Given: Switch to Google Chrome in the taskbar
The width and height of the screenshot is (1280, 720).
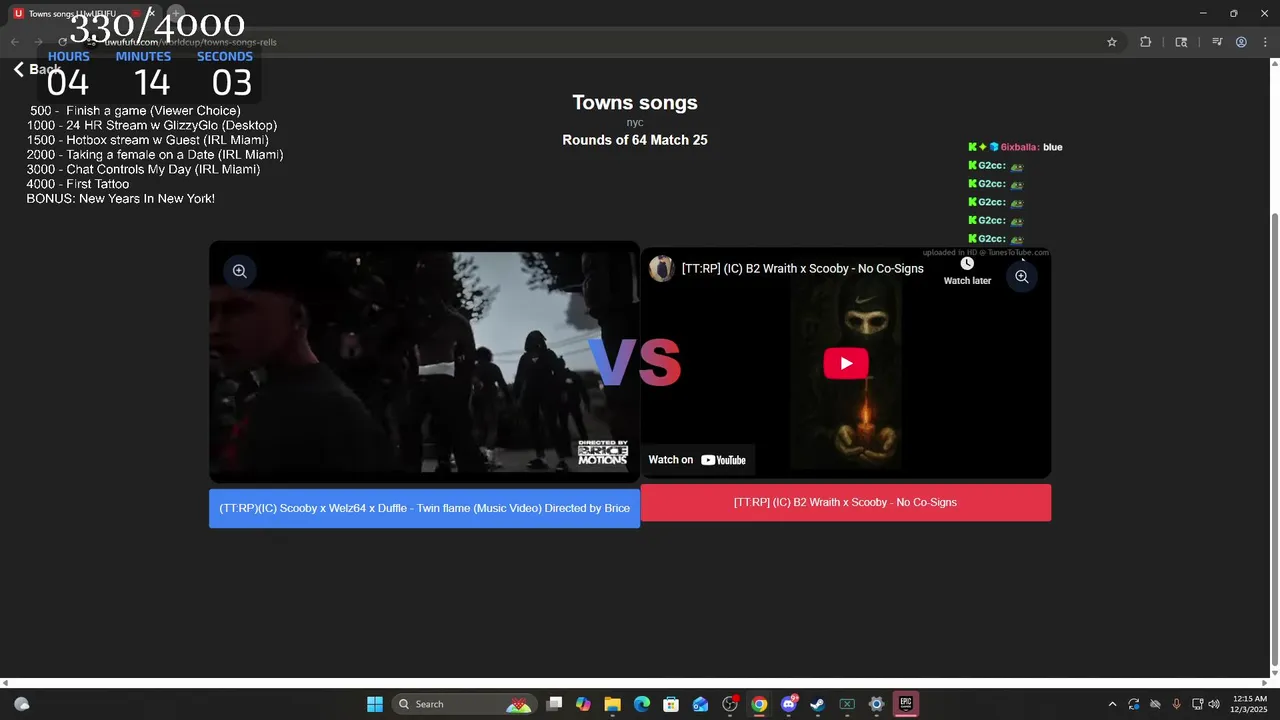Looking at the screenshot, I should (759, 704).
